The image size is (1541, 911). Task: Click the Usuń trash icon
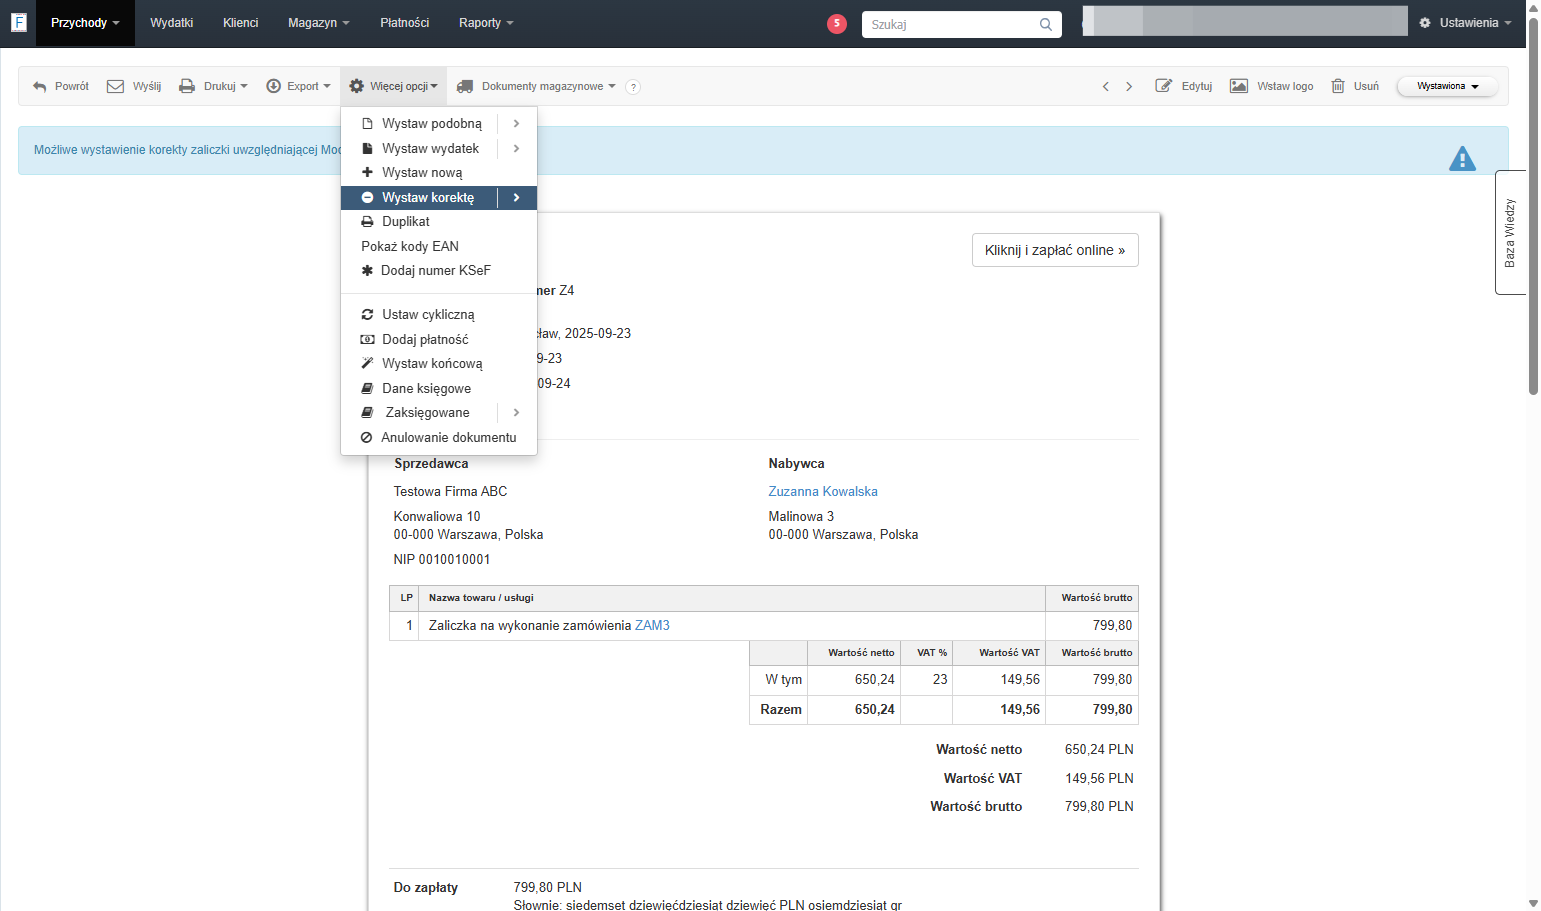pos(1338,86)
